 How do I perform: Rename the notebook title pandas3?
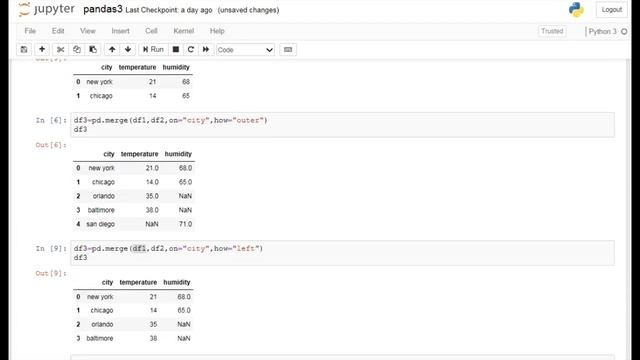pyautogui.click(x=103, y=9)
